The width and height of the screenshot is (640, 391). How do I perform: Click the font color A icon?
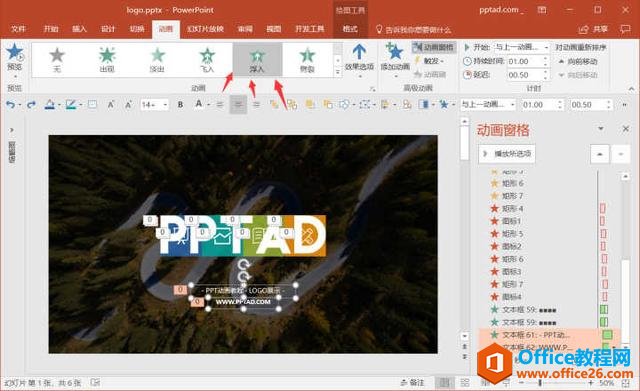pos(199,104)
